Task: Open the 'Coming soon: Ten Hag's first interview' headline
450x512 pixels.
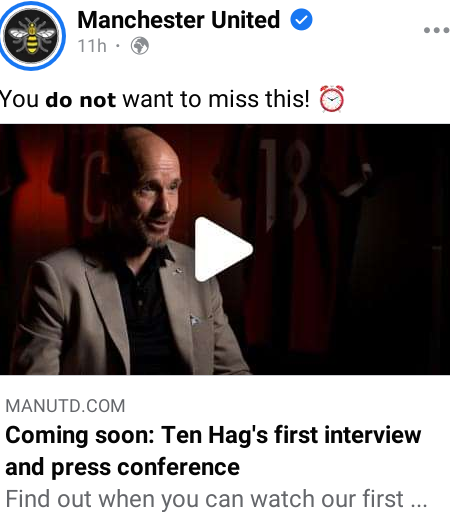Action: [213, 435]
